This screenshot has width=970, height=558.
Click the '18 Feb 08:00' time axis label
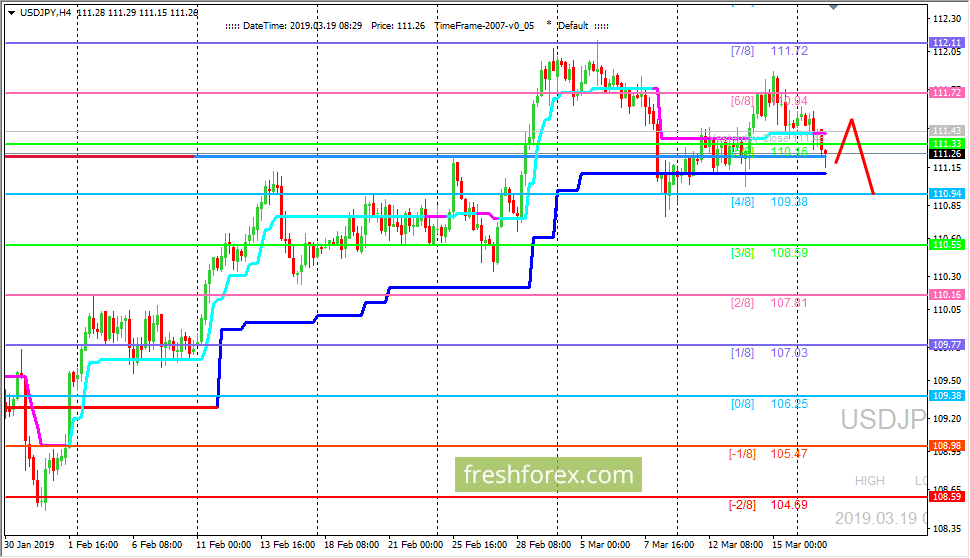pyautogui.click(x=351, y=545)
